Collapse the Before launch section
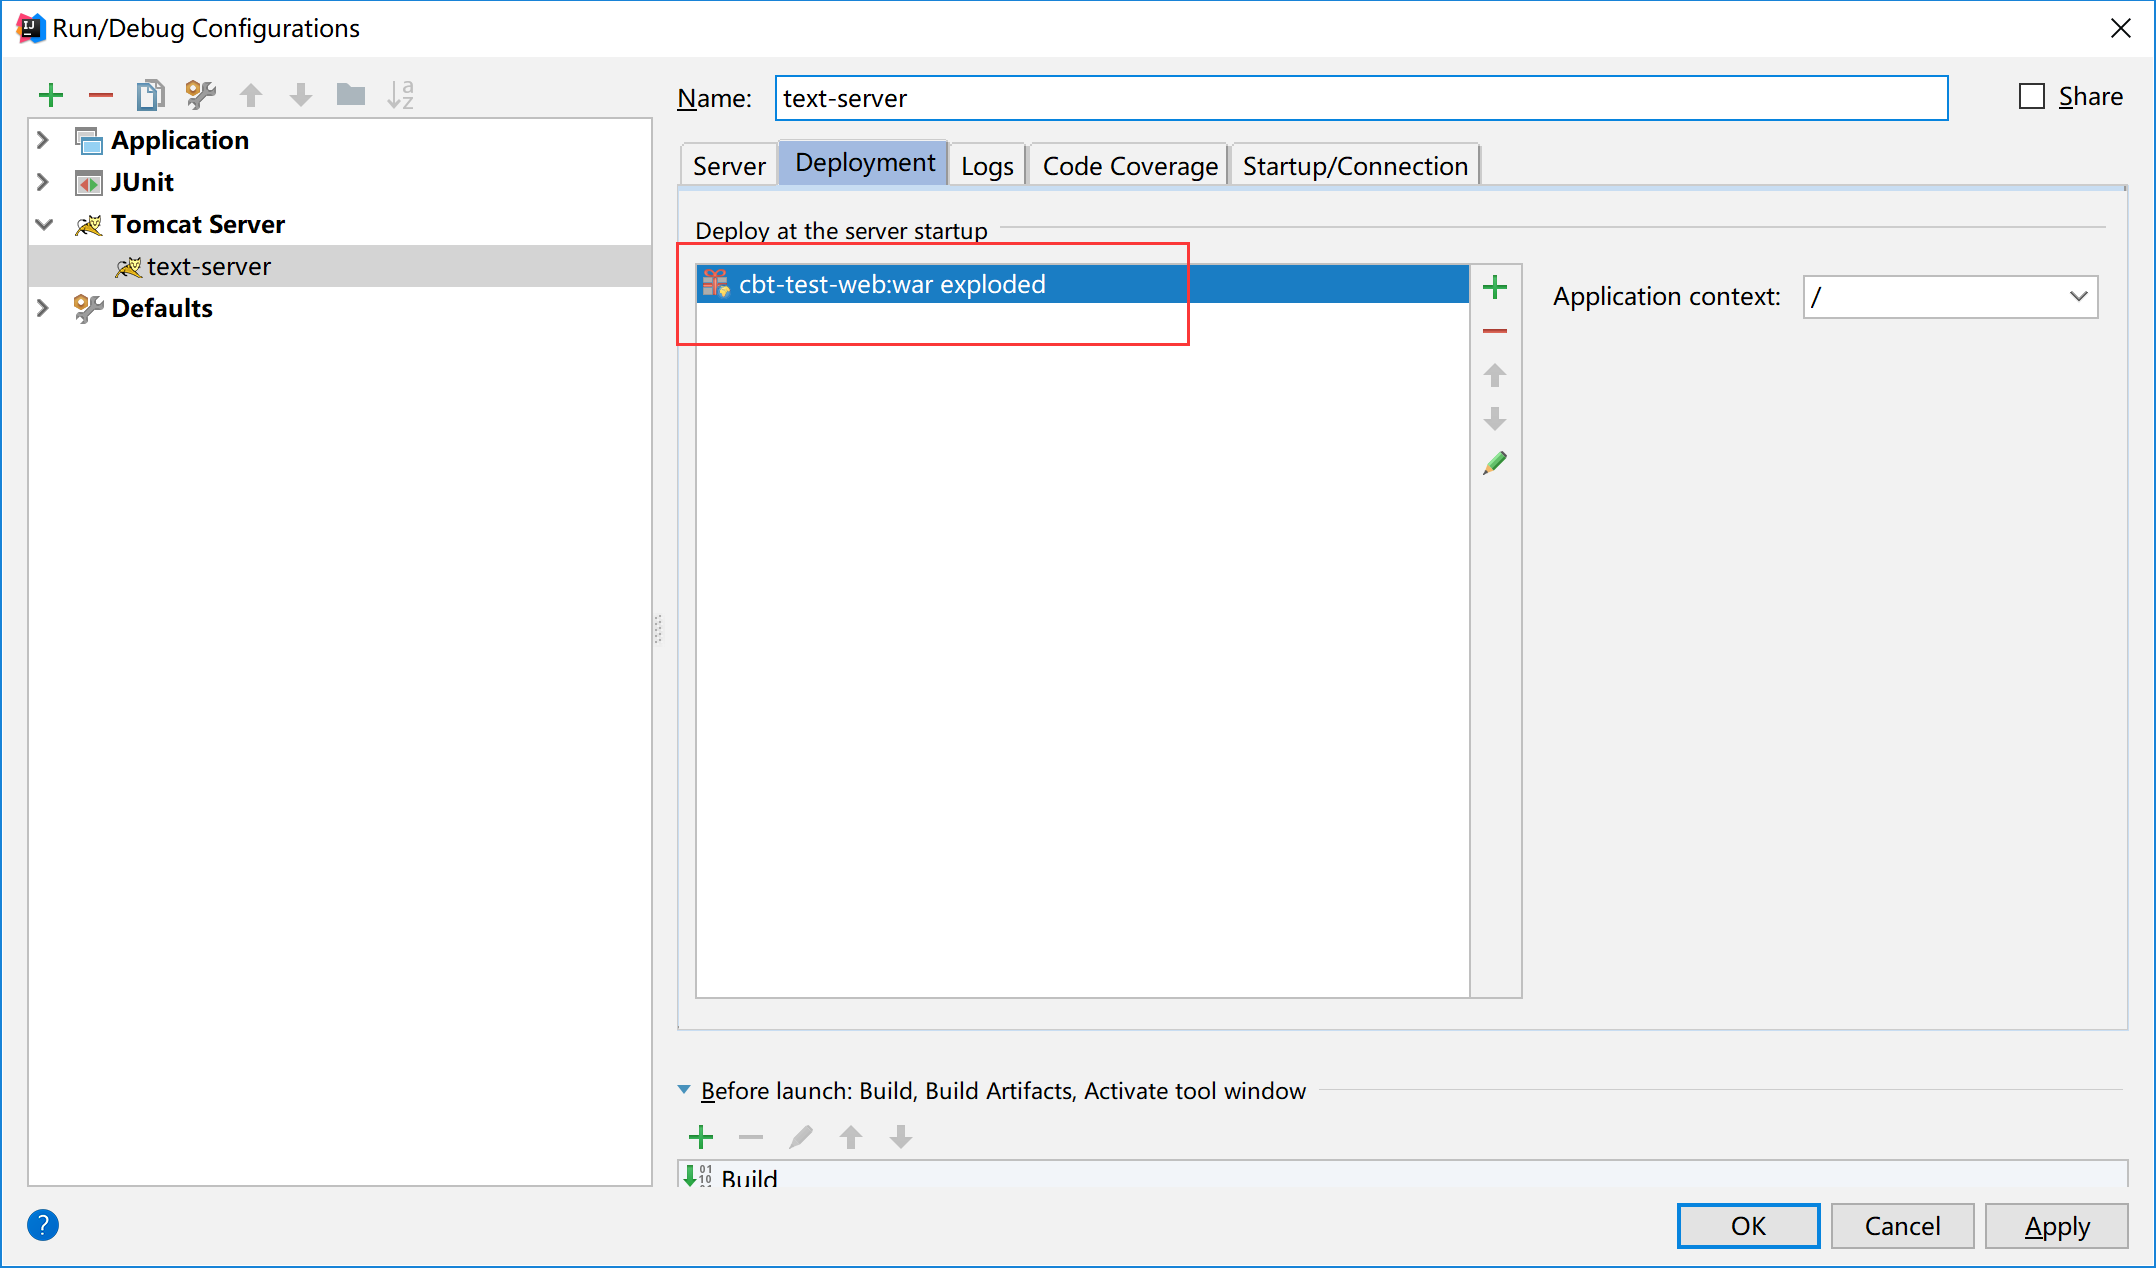 (684, 1090)
